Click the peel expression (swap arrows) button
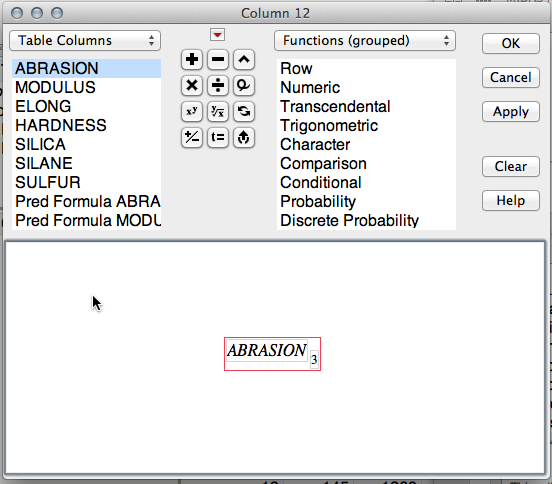Screen dimensions: 552x484 click(x=244, y=112)
